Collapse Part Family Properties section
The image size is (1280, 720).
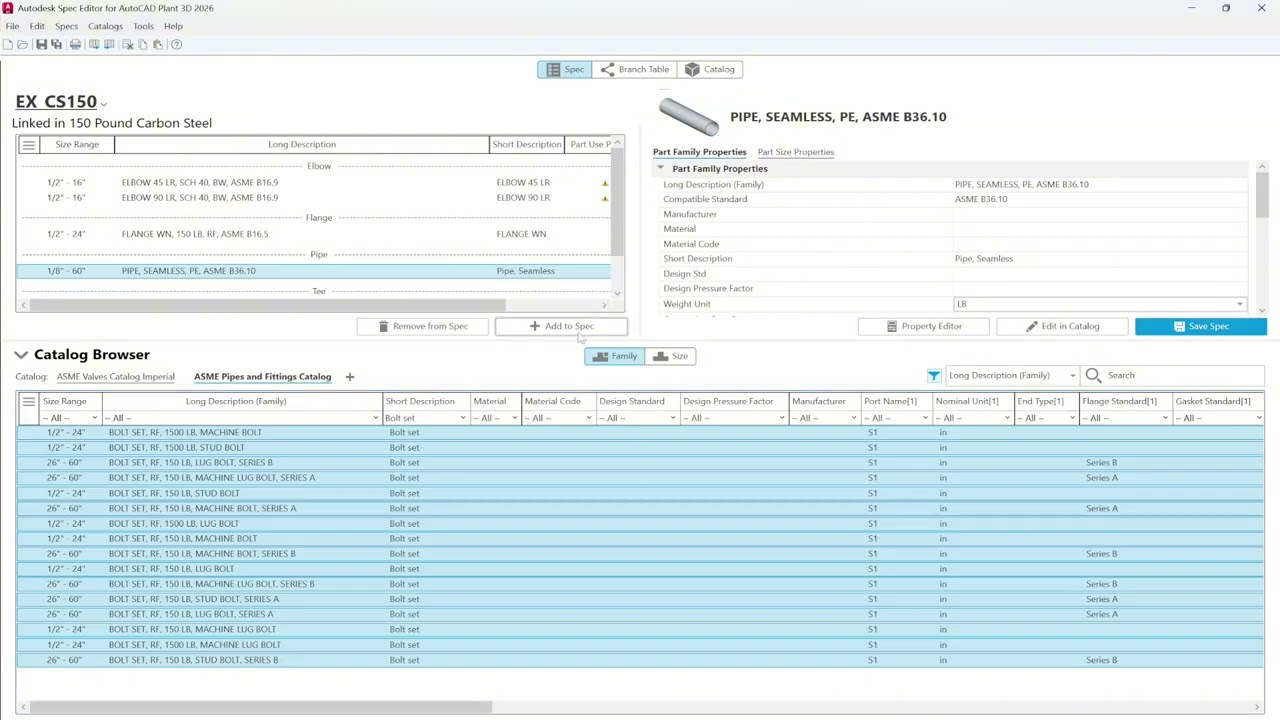tap(660, 169)
